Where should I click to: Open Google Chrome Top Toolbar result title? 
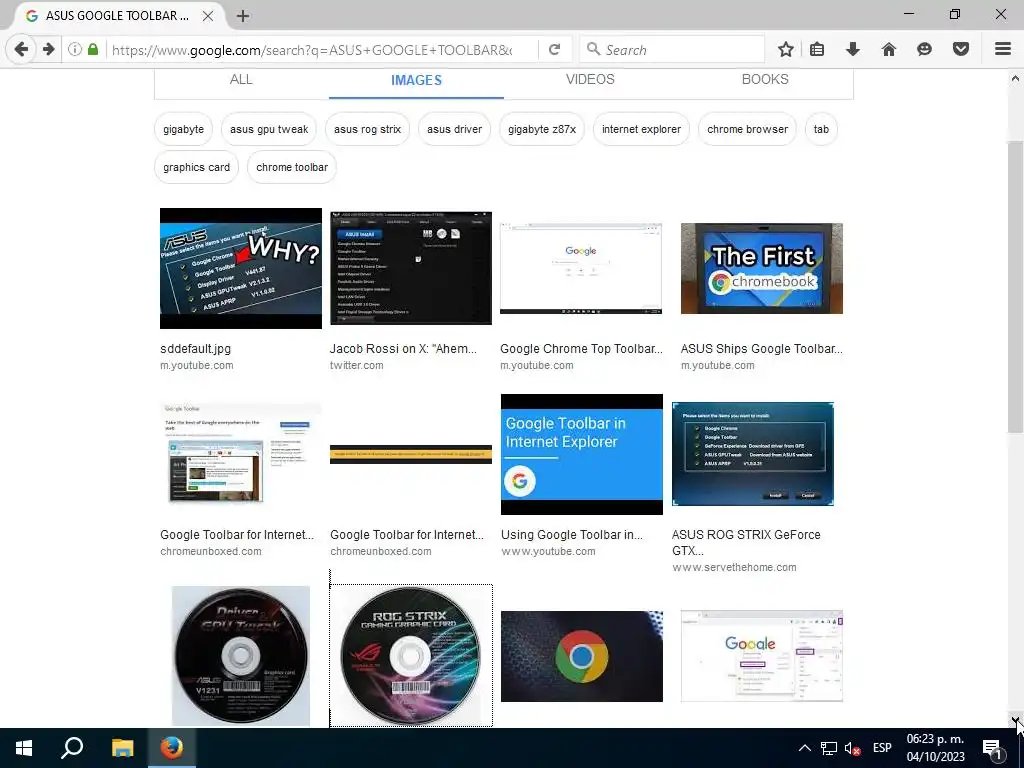[x=581, y=349]
